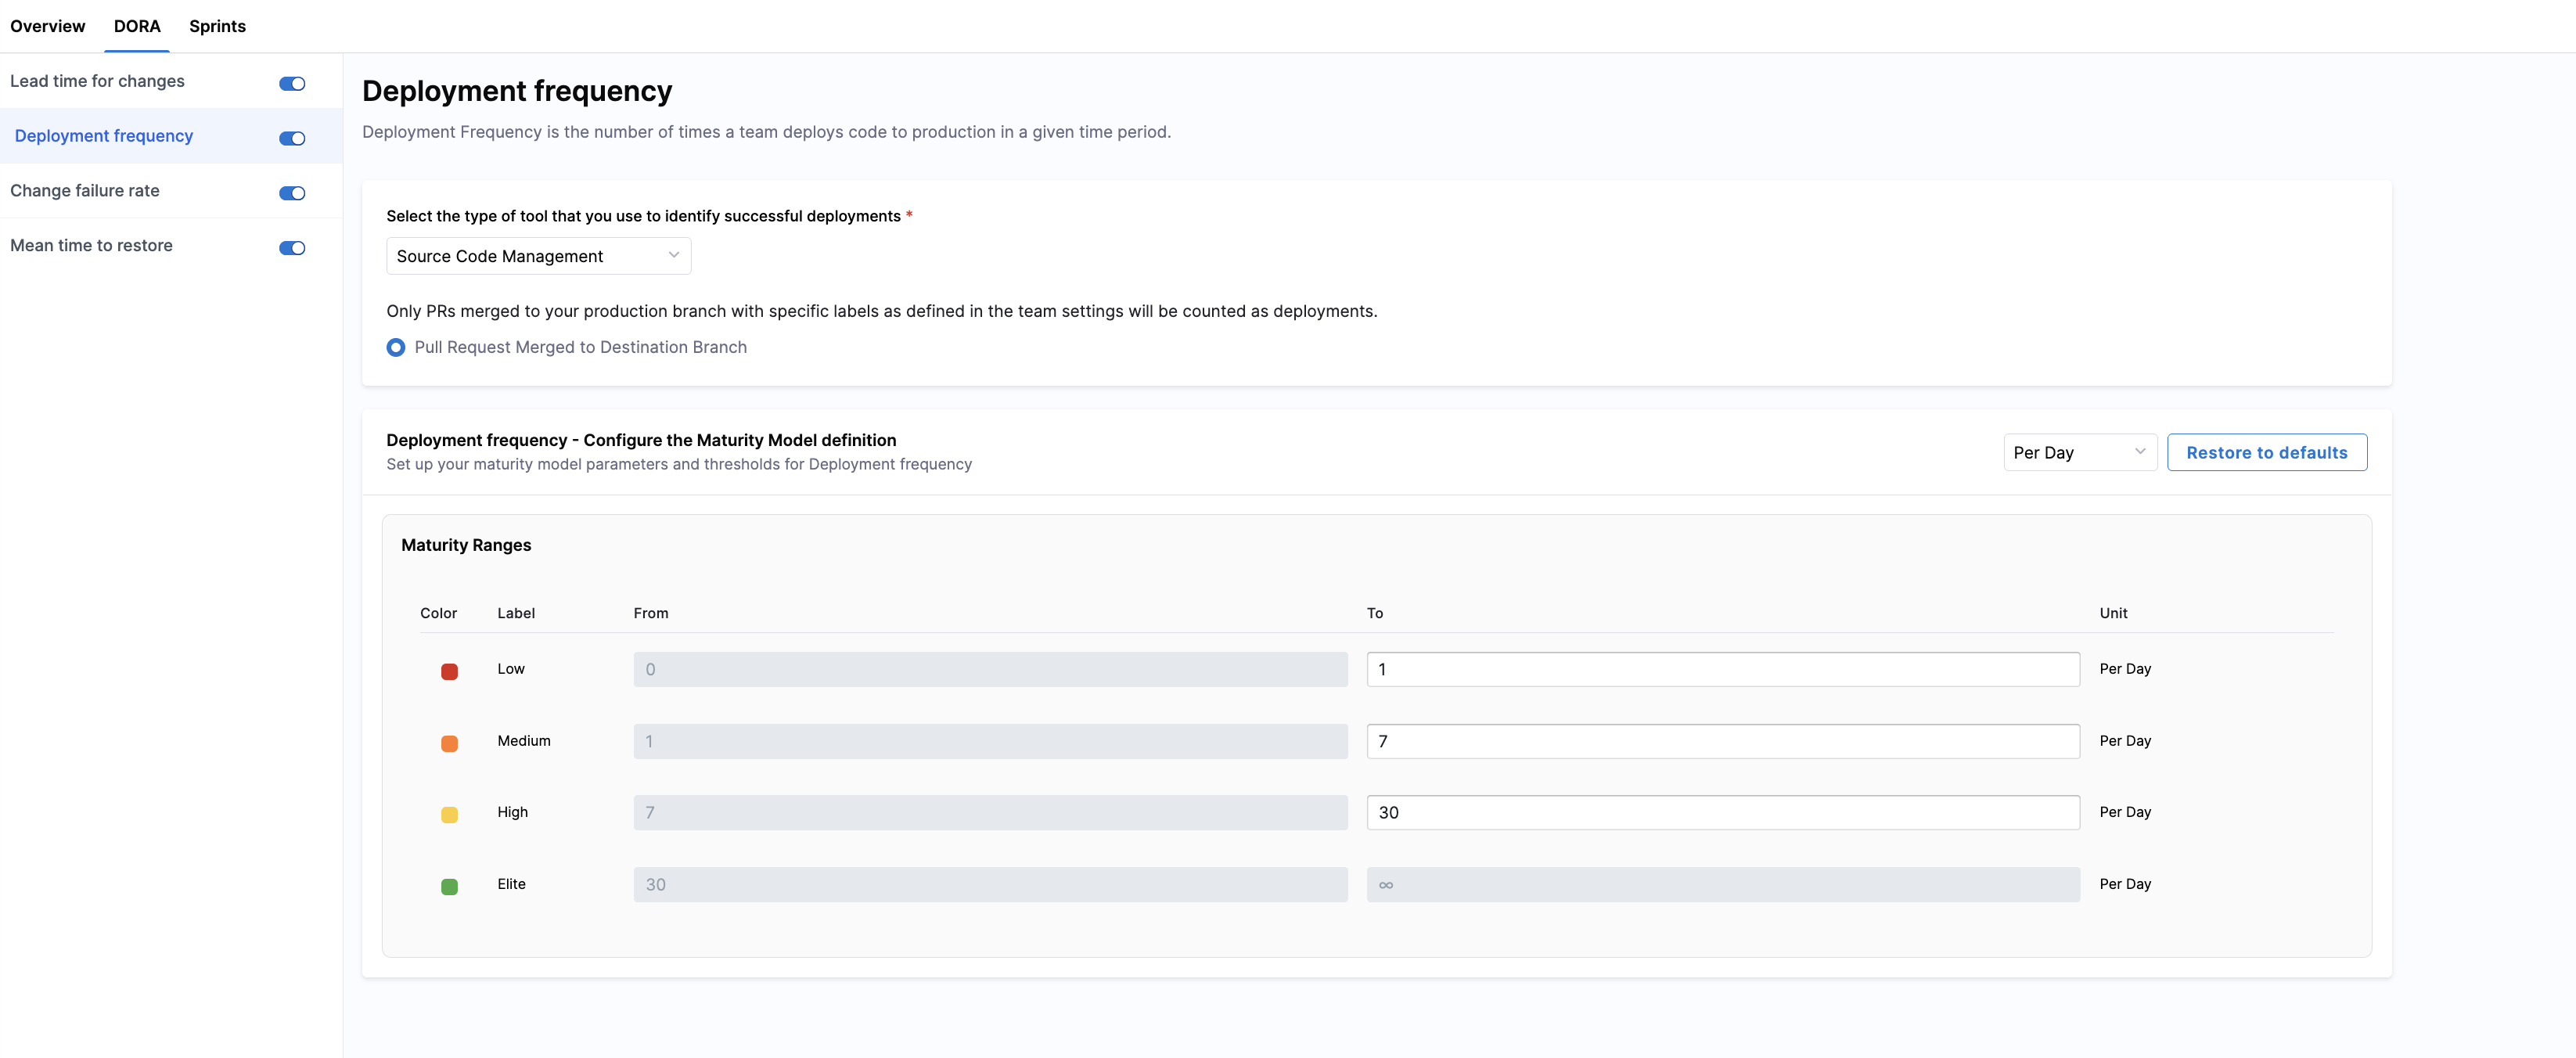Click the orange Medium color swatch
Viewport: 2576px width, 1058px height.
[x=449, y=743]
